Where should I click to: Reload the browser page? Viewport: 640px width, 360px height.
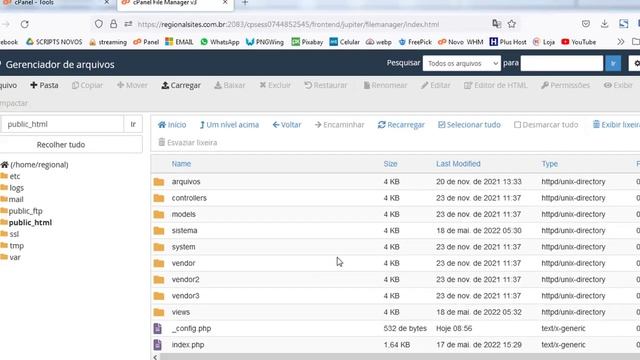[24, 24]
